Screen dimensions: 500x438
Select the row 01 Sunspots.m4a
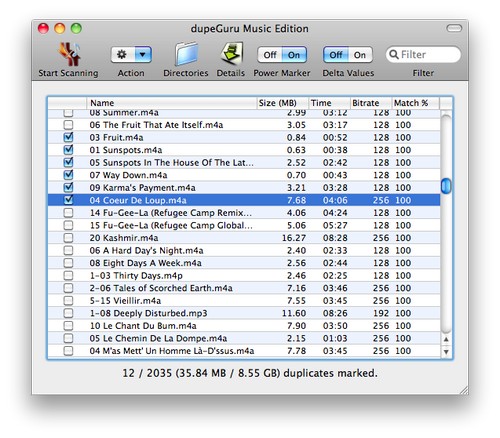pos(244,150)
